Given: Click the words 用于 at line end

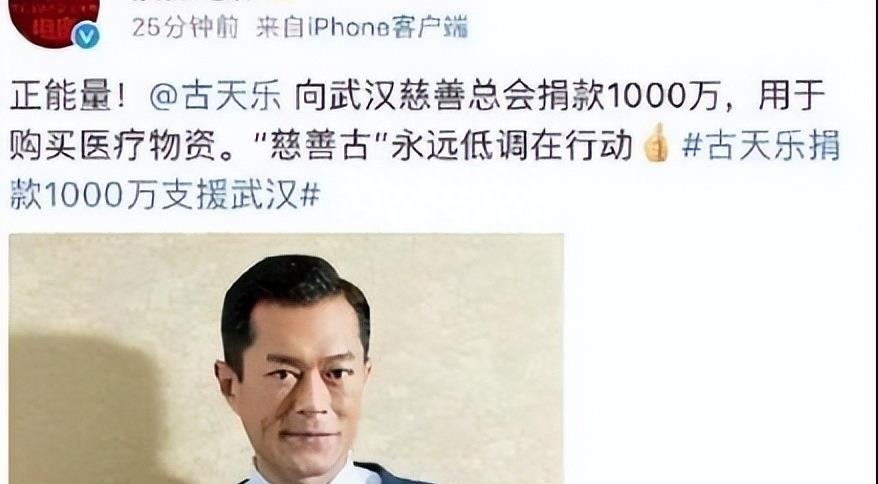Looking at the screenshot, I should click(x=792, y=96).
